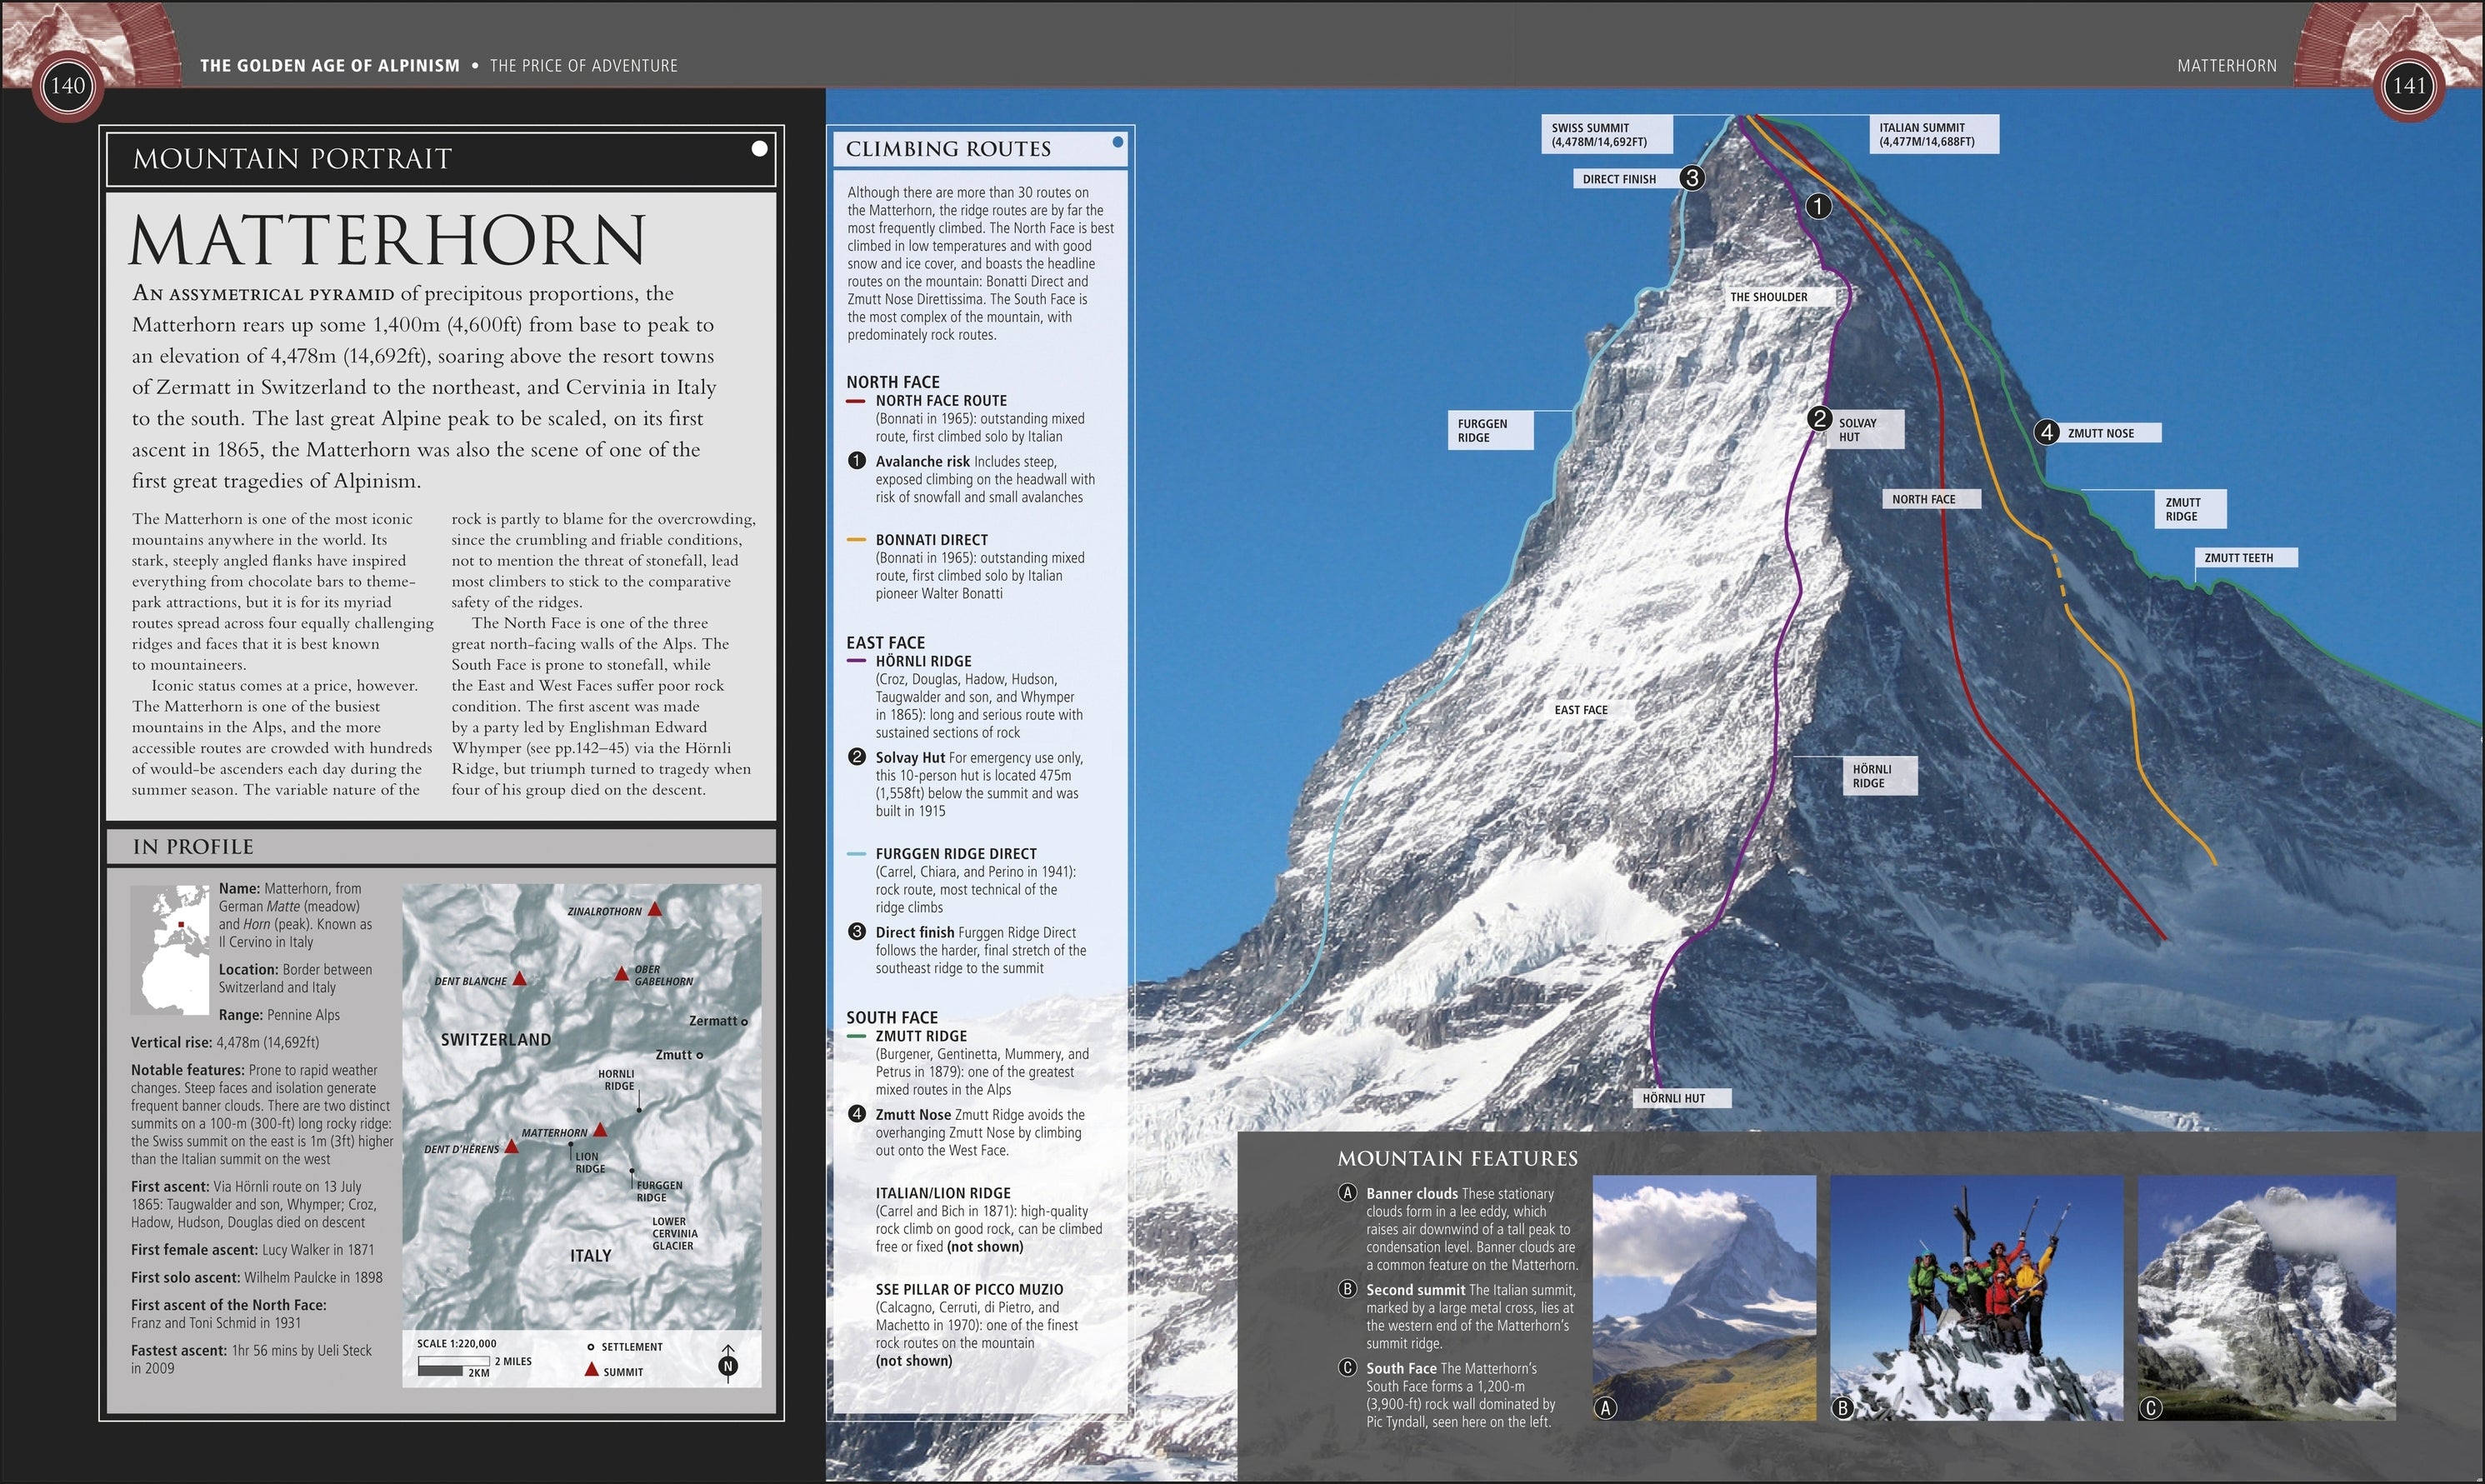Viewport: 2485px width, 1484px height.
Task: Click the Matterhorn summit triangle on the map
Action: (600, 1130)
